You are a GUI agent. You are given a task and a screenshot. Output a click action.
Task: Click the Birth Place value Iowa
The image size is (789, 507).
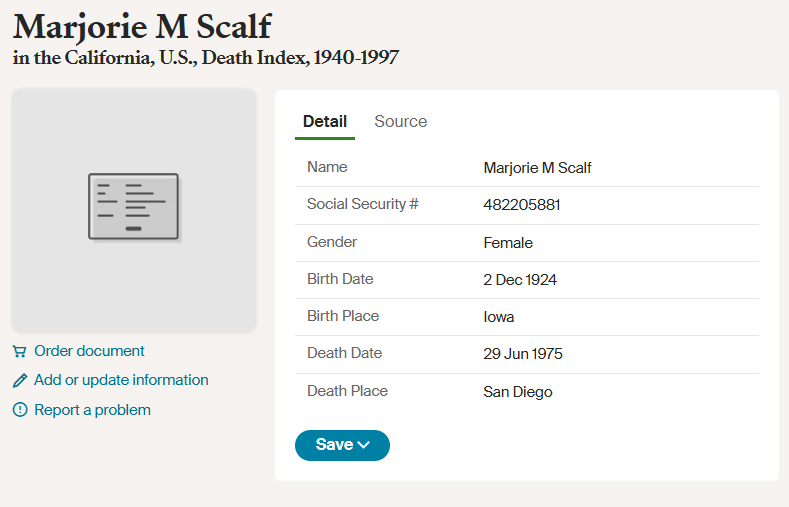[x=499, y=317]
